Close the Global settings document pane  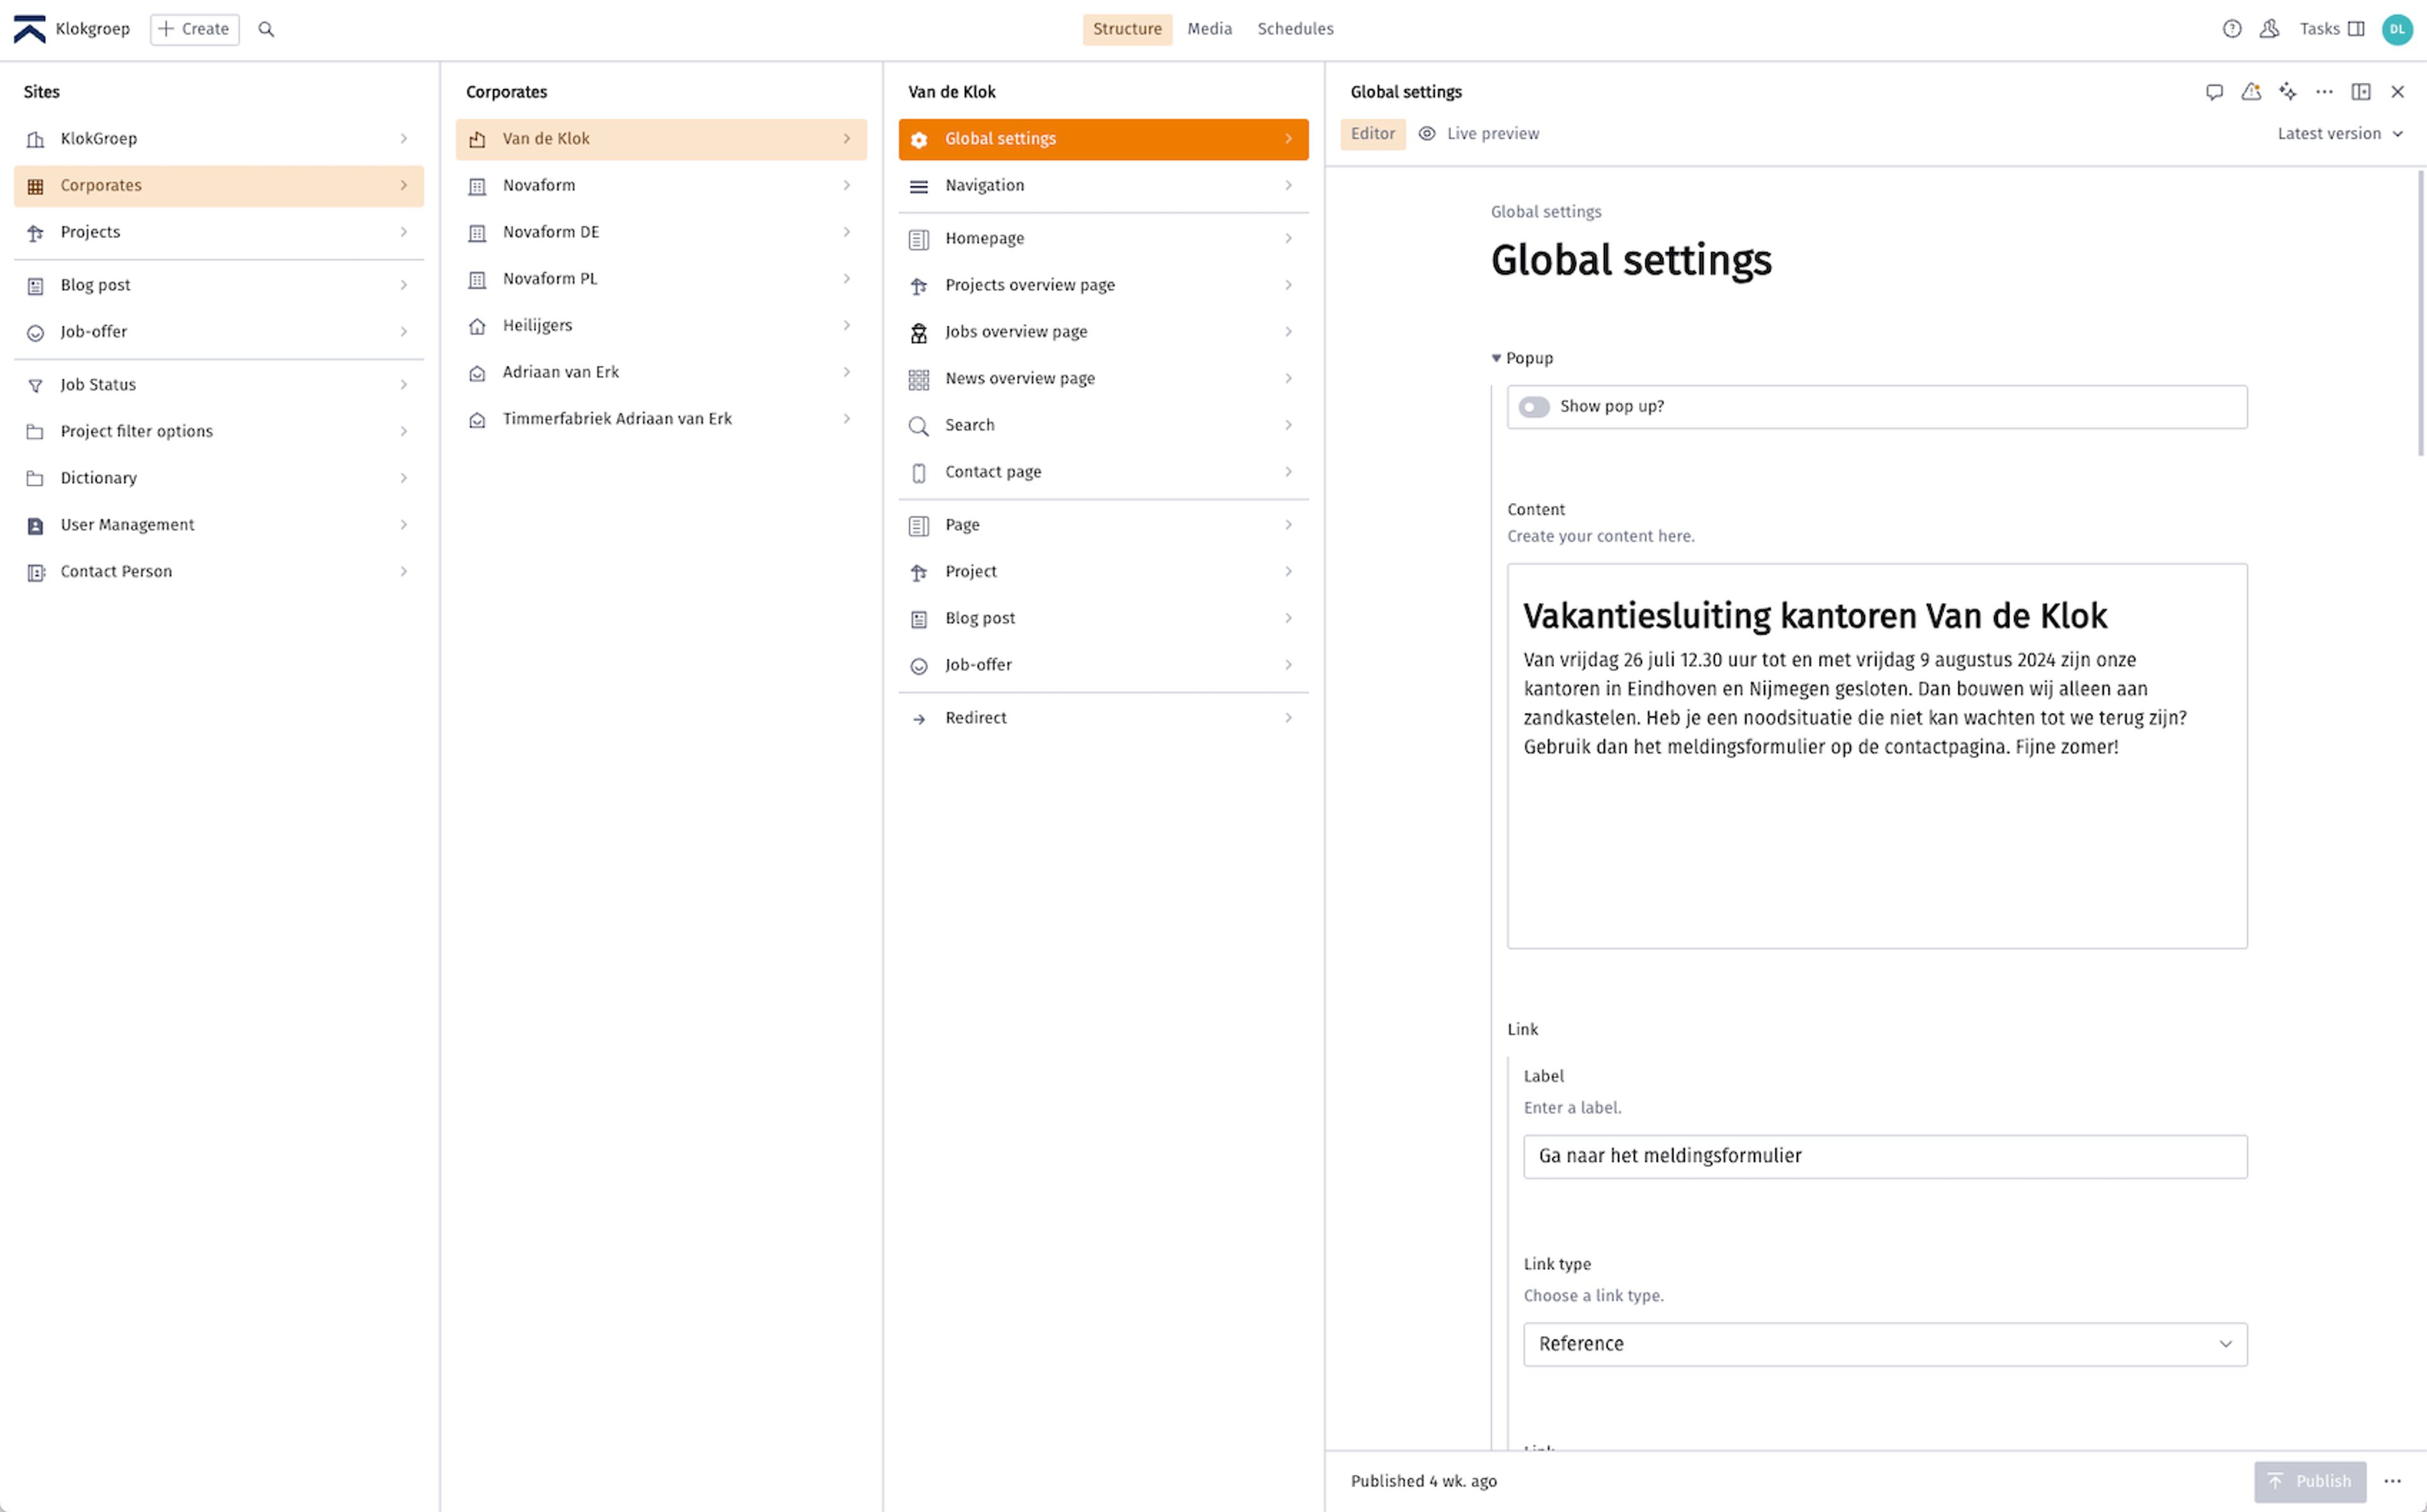pos(2397,92)
